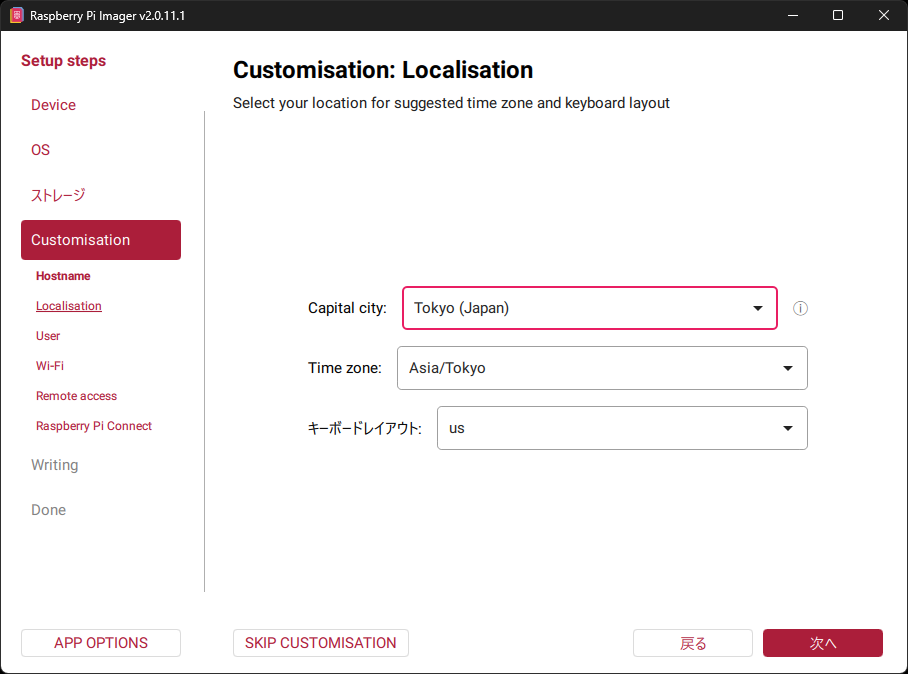Open the User sub-step
The height and width of the screenshot is (674, 908).
click(48, 336)
